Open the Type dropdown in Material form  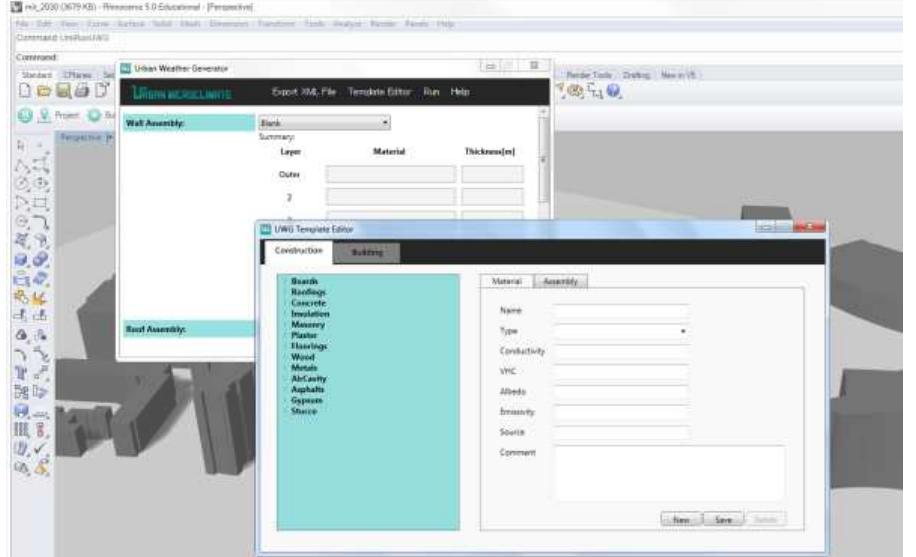pos(621,331)
